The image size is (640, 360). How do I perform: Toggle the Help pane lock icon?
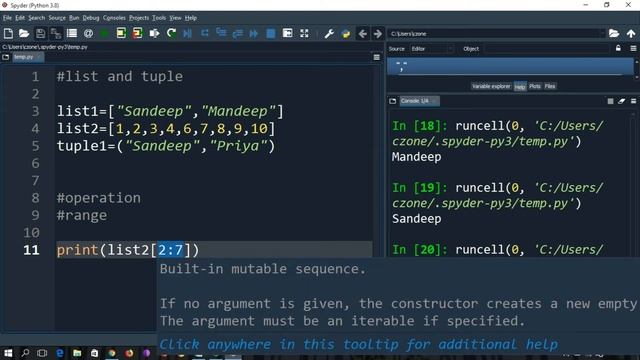(x=618, y=49)
